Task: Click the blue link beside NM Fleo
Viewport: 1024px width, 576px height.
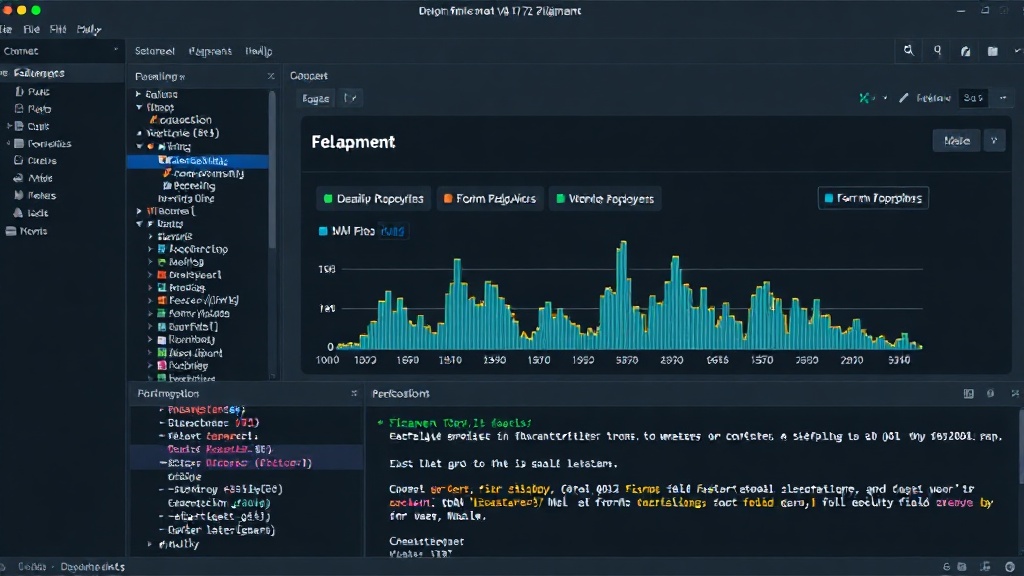Action: coord(392,231)
